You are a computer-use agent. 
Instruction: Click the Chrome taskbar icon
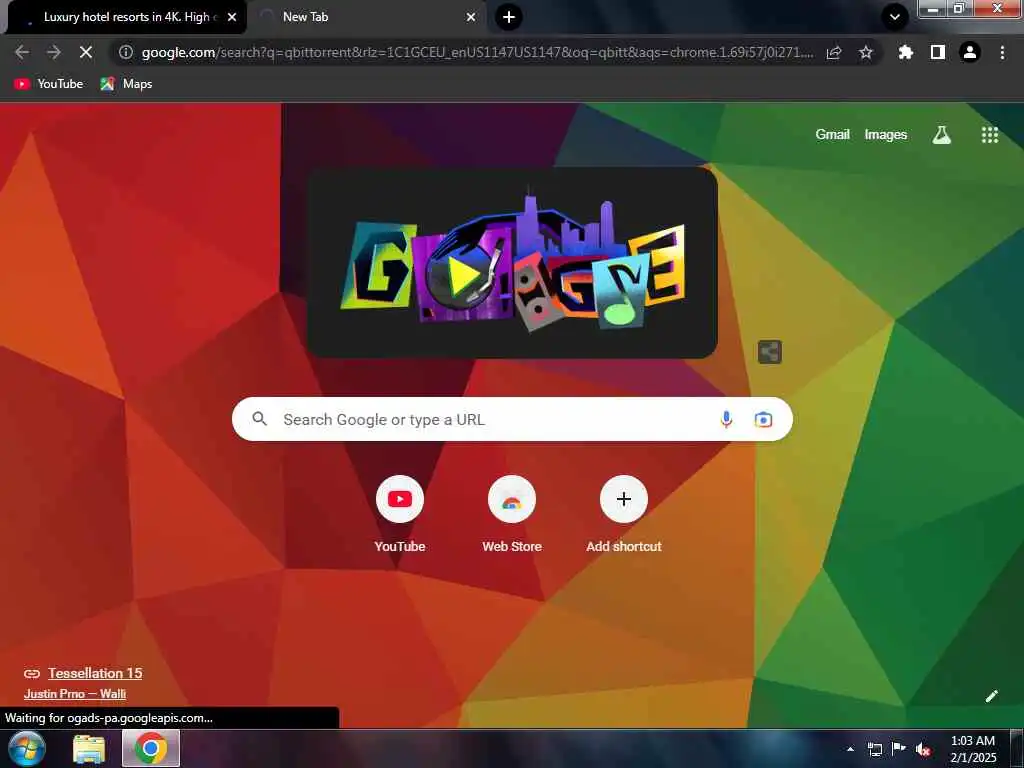pyautogui.click(x=151, y=748)
